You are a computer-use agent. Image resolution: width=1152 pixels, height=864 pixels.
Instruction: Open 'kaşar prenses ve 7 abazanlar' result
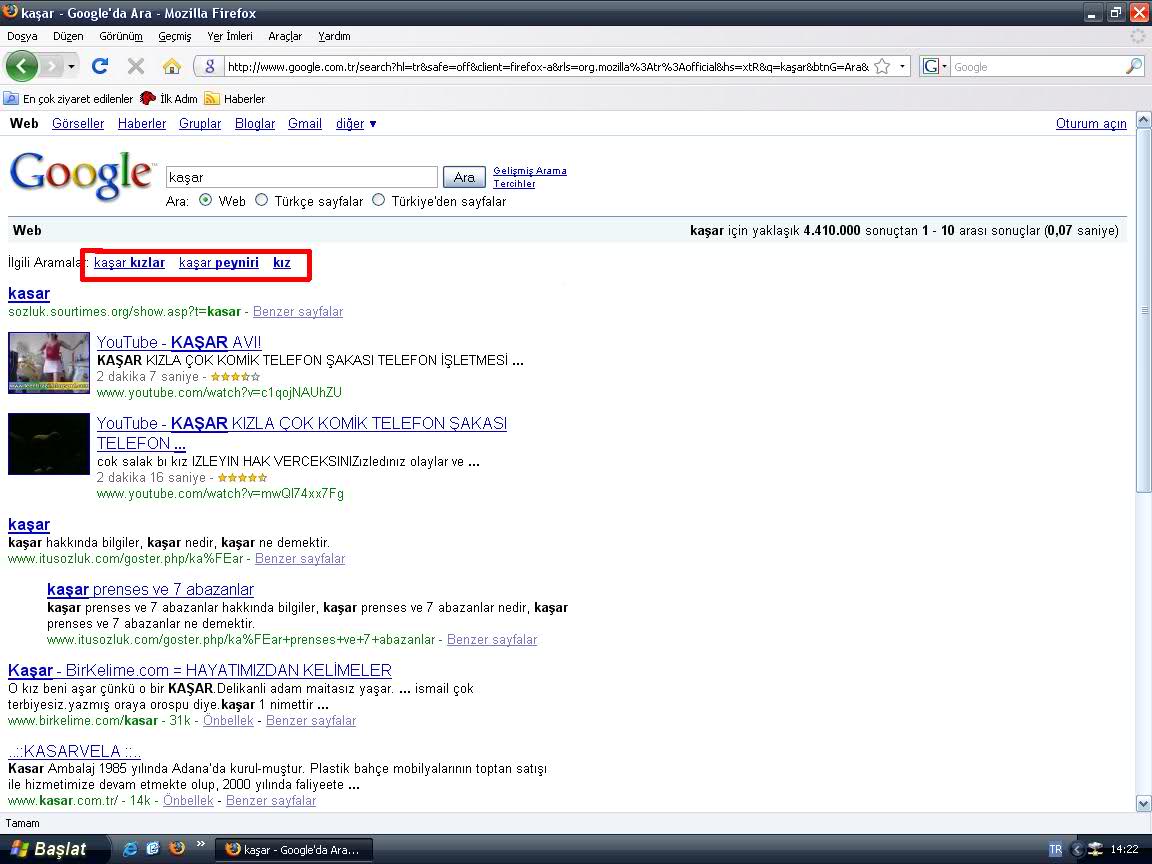pyautogui.click(x=150, y=589)
